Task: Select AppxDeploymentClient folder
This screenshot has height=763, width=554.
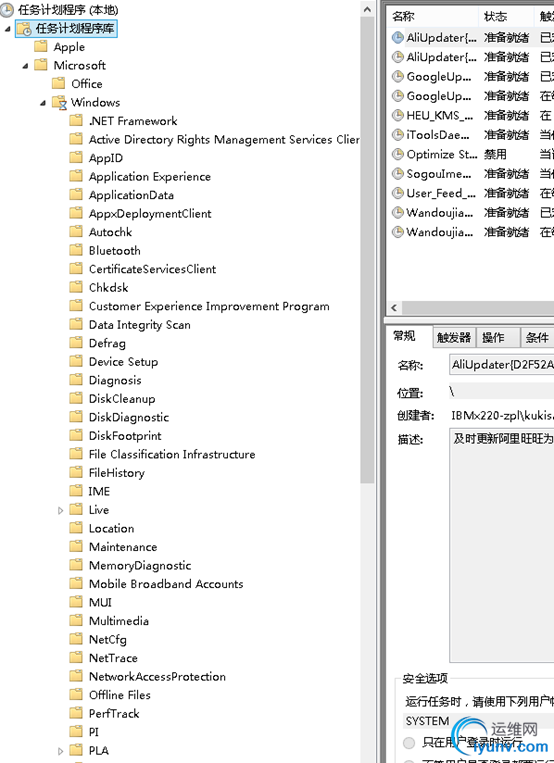Action: click(x=150, y=213)
